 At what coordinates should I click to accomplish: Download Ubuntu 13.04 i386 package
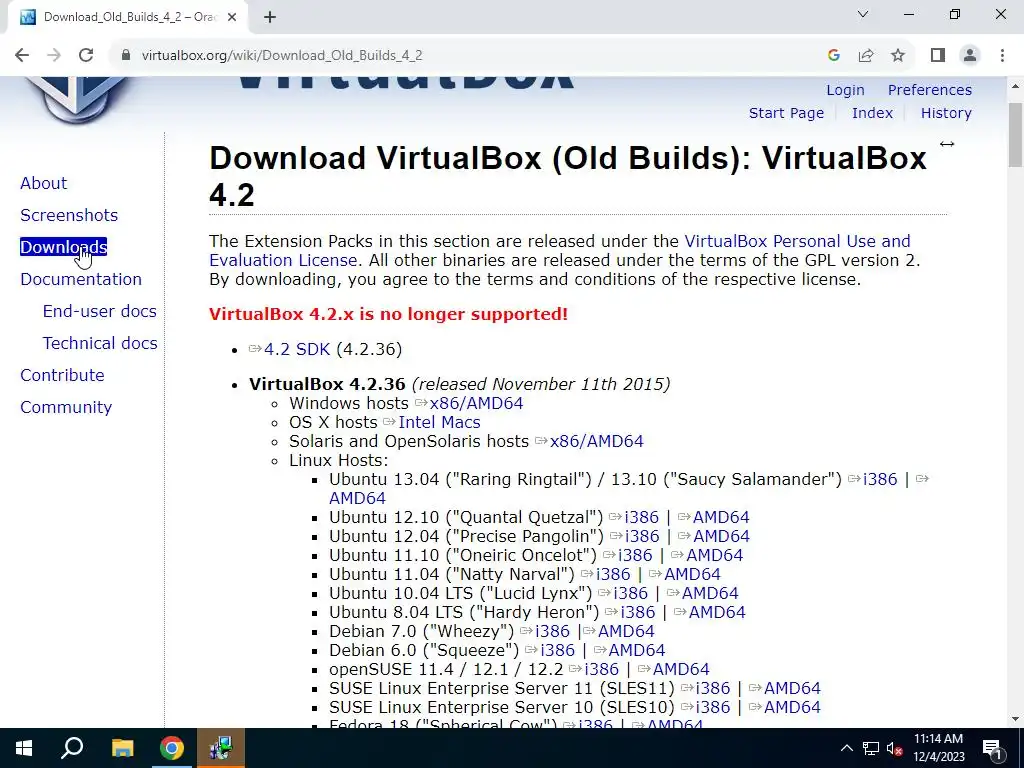click(880, 479)
